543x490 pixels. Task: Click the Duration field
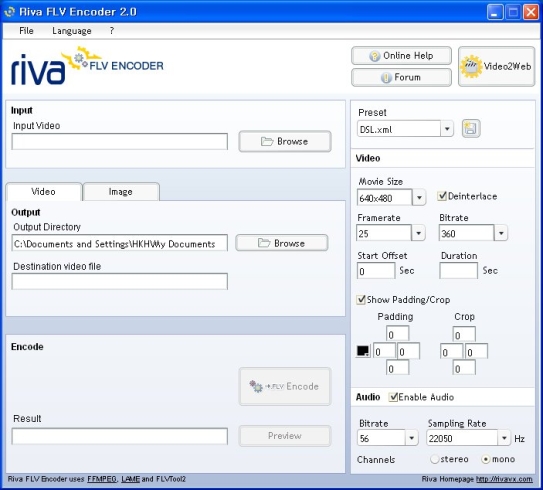(459, 270)
